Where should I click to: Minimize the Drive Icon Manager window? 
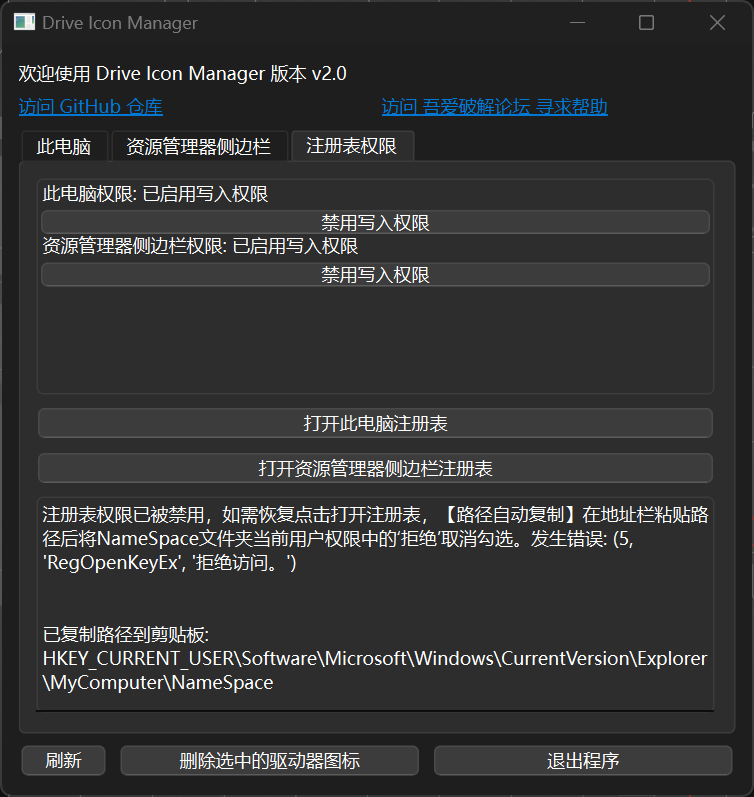tap(578, 23)
